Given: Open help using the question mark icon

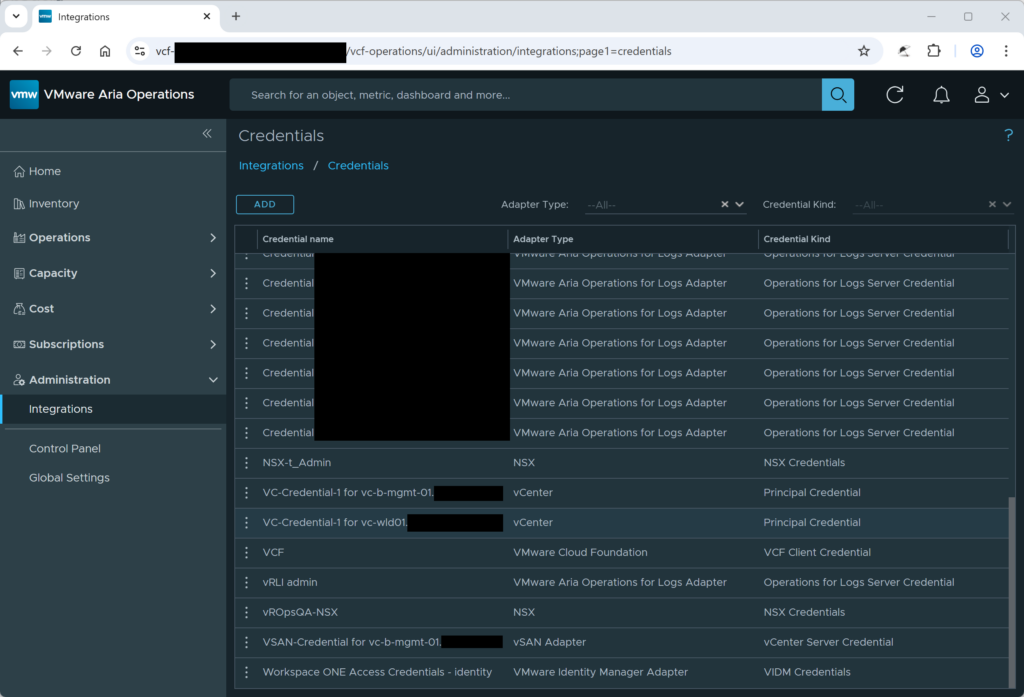Looking at the screenshot, I should pyautogui.click(x=1008, y=135).
